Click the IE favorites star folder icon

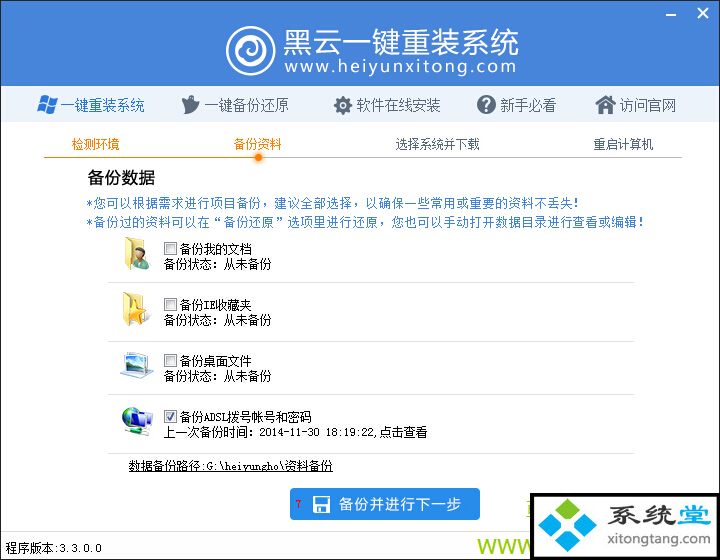coord(135,309)
